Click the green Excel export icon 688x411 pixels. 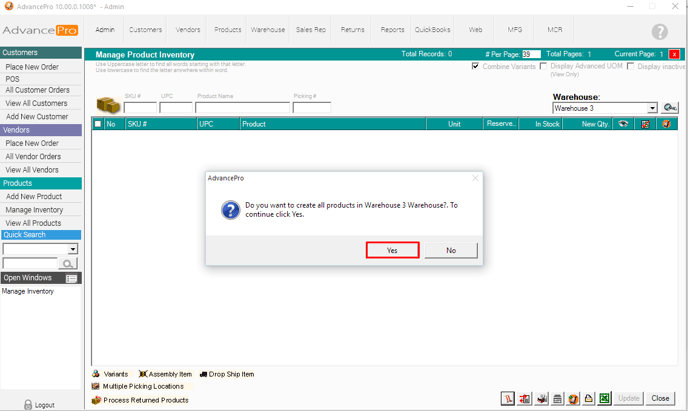[x=604, y=399]
